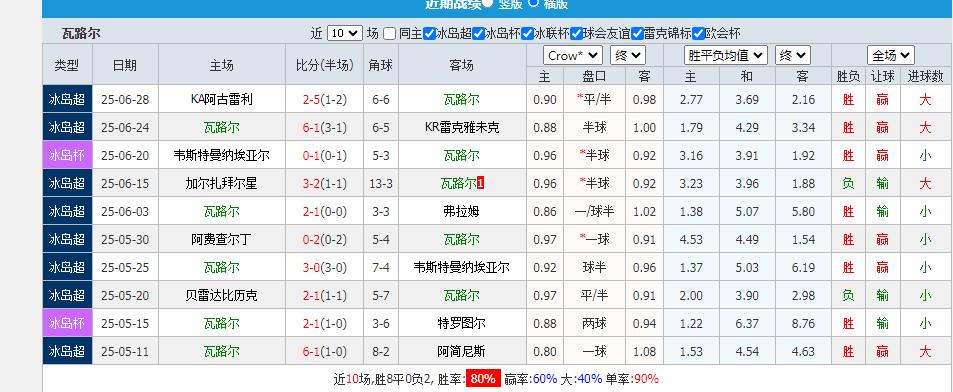
Task: Open the 弗拉姆 team link
Action: [462, 211]
